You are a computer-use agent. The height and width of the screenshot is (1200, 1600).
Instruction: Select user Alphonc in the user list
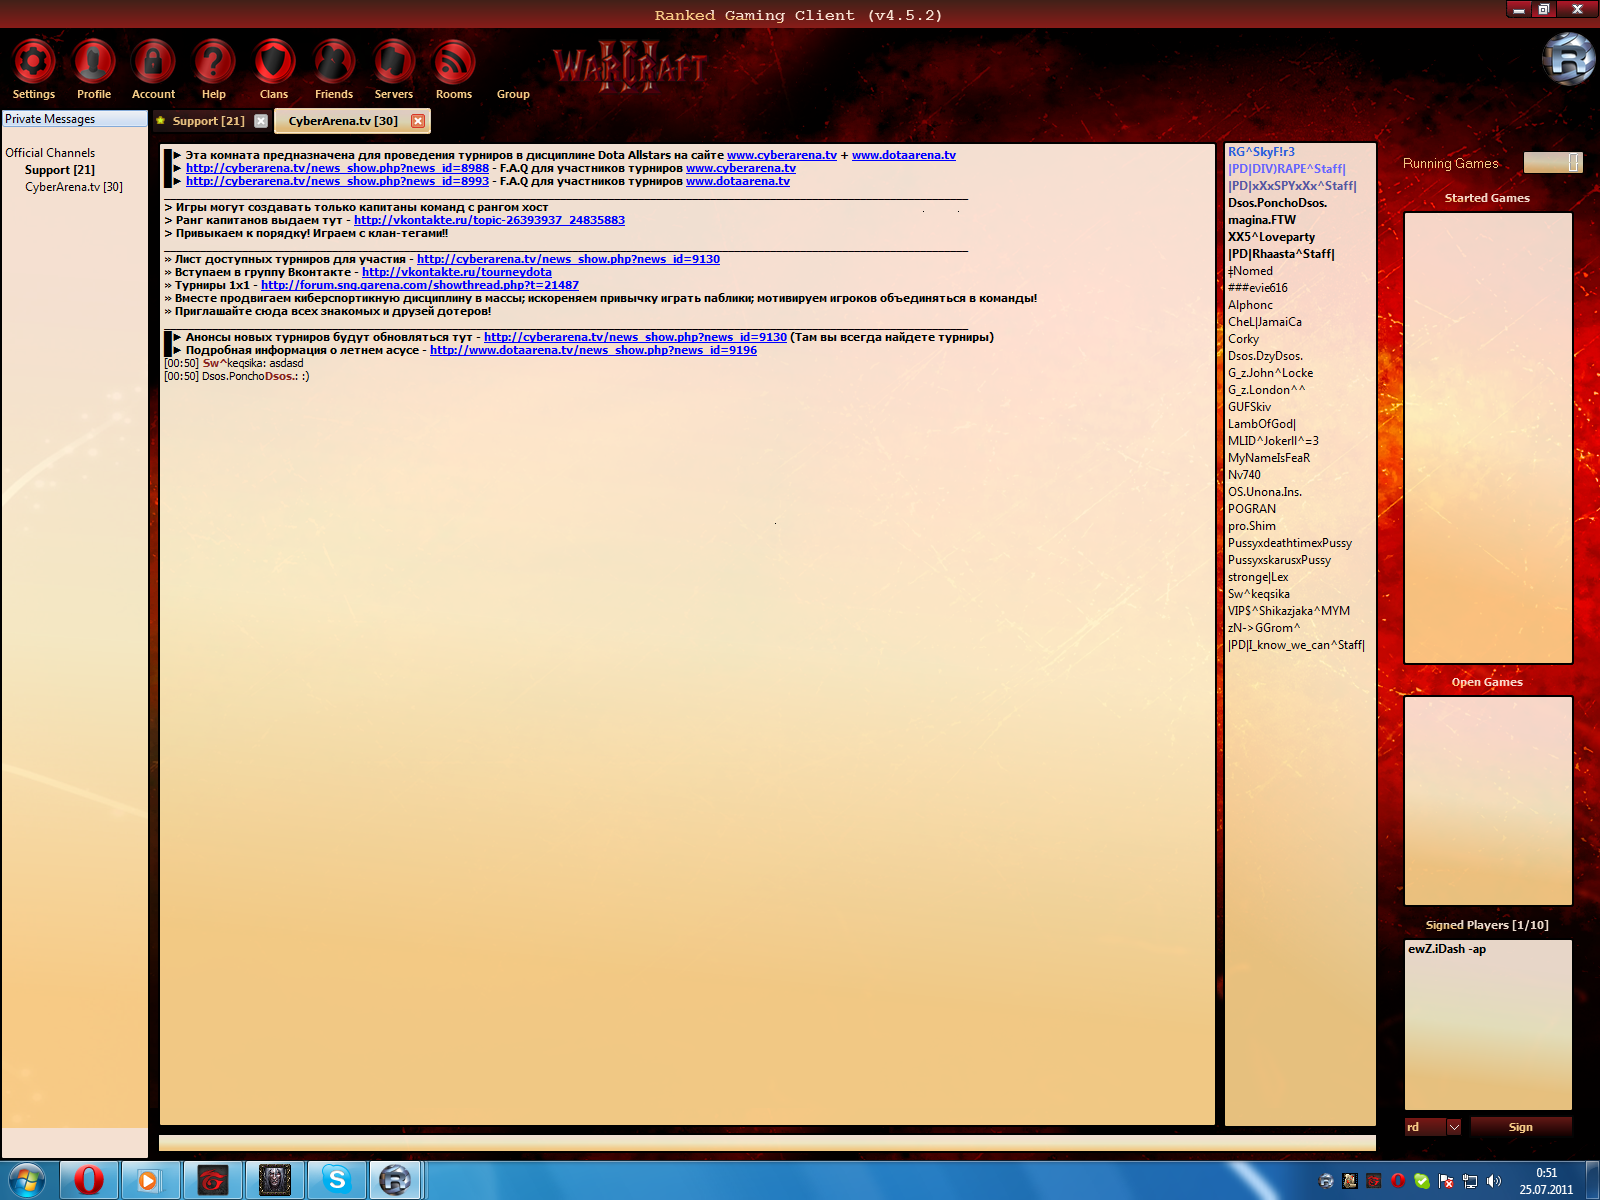click(1251, 305)
